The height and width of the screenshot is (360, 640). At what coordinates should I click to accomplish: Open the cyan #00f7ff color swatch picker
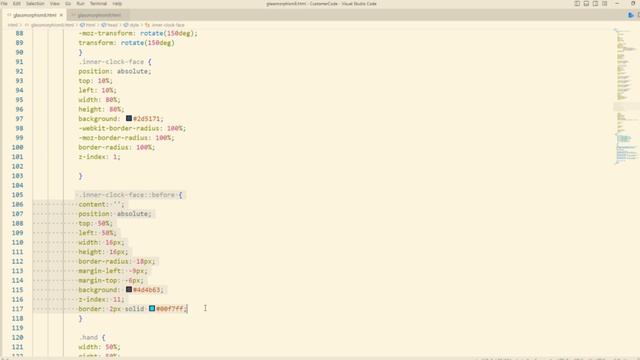pyautogui.click(x=152, y=308)
